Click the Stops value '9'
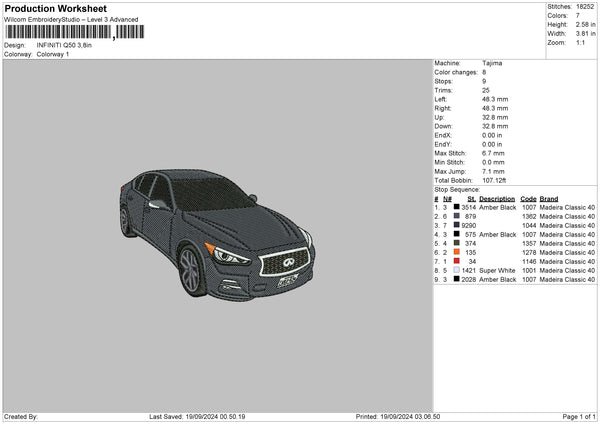Image resolution: width=600 pixels, height=424 pixels. coord(484,81)
